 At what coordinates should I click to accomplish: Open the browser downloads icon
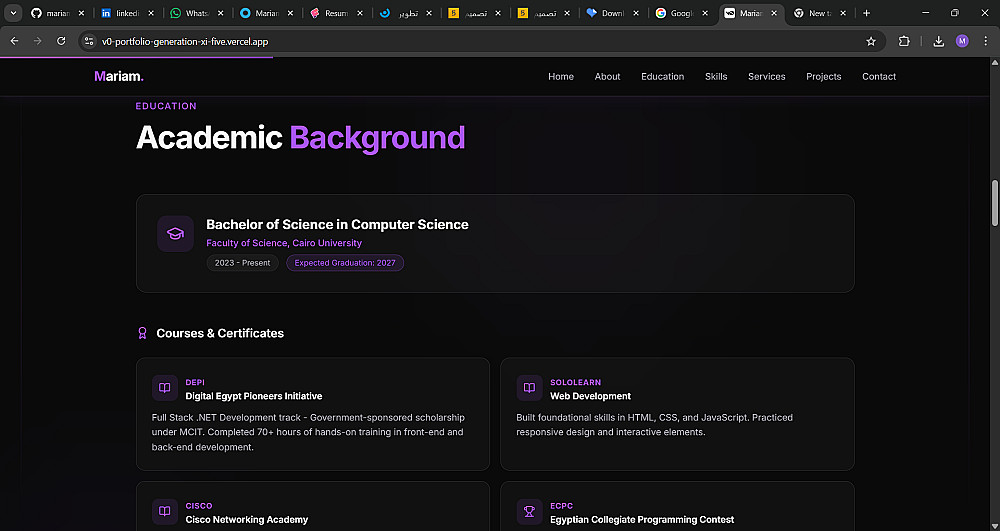click(938, 41)
